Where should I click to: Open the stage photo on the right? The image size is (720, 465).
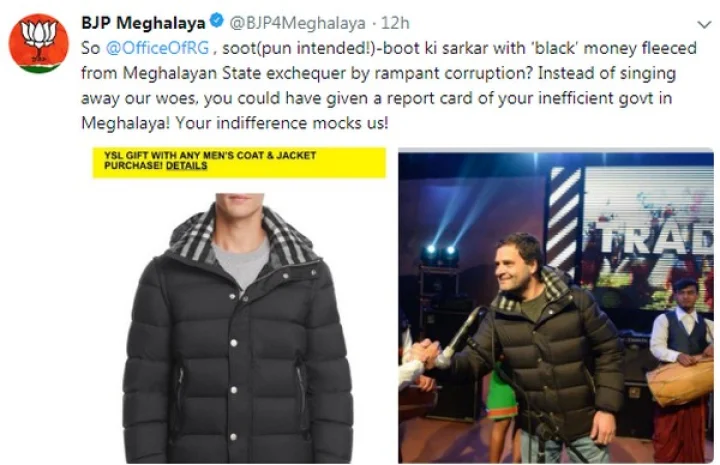(556, 306)
